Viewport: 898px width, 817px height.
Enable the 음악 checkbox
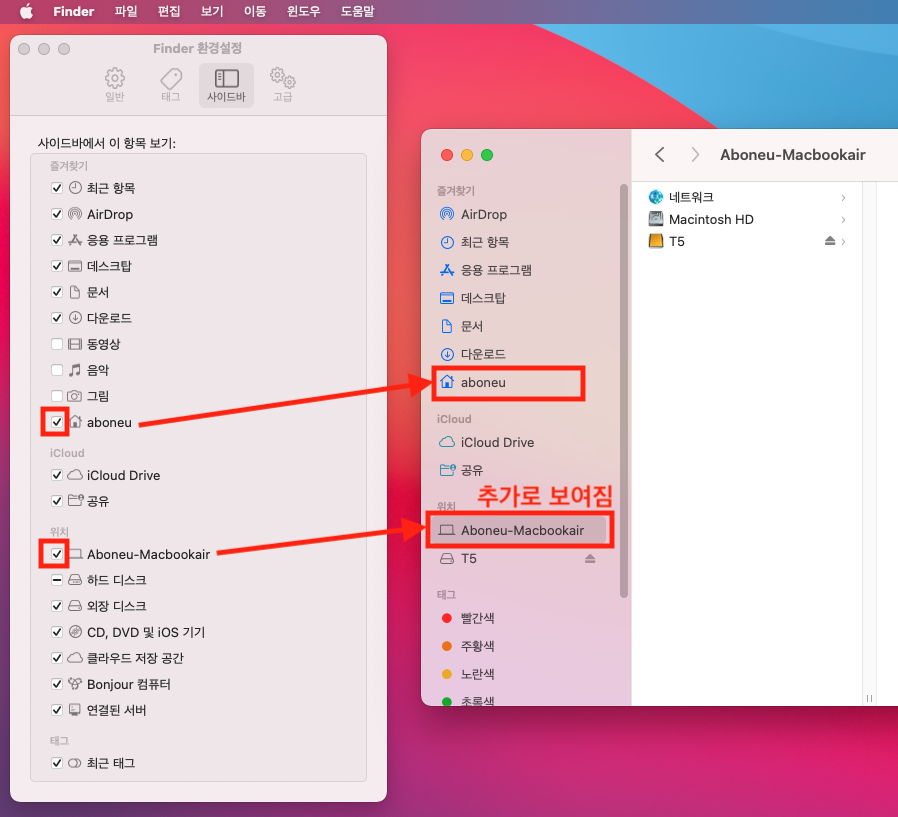[57, 370]
